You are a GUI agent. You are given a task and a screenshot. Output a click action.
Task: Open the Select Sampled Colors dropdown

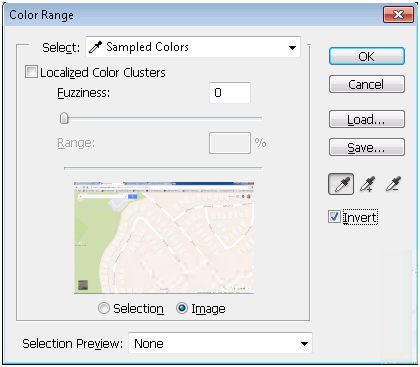click(193, 47)
